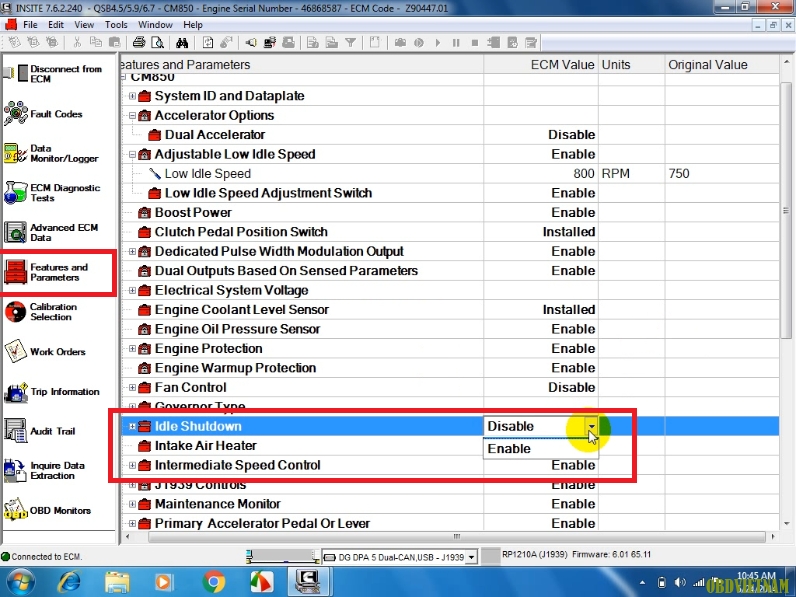
Task: Open Calibration Selection
Action: click(41, 312)
